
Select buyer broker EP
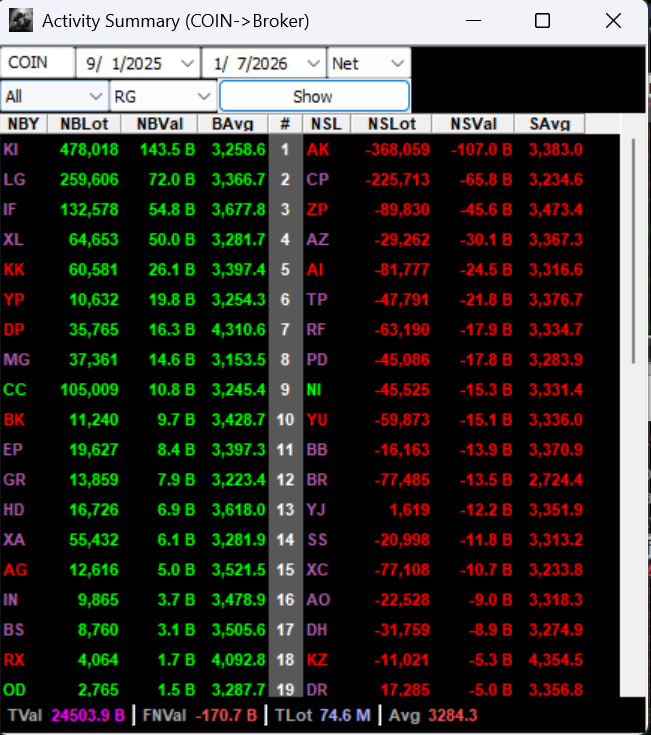(13, 450)
